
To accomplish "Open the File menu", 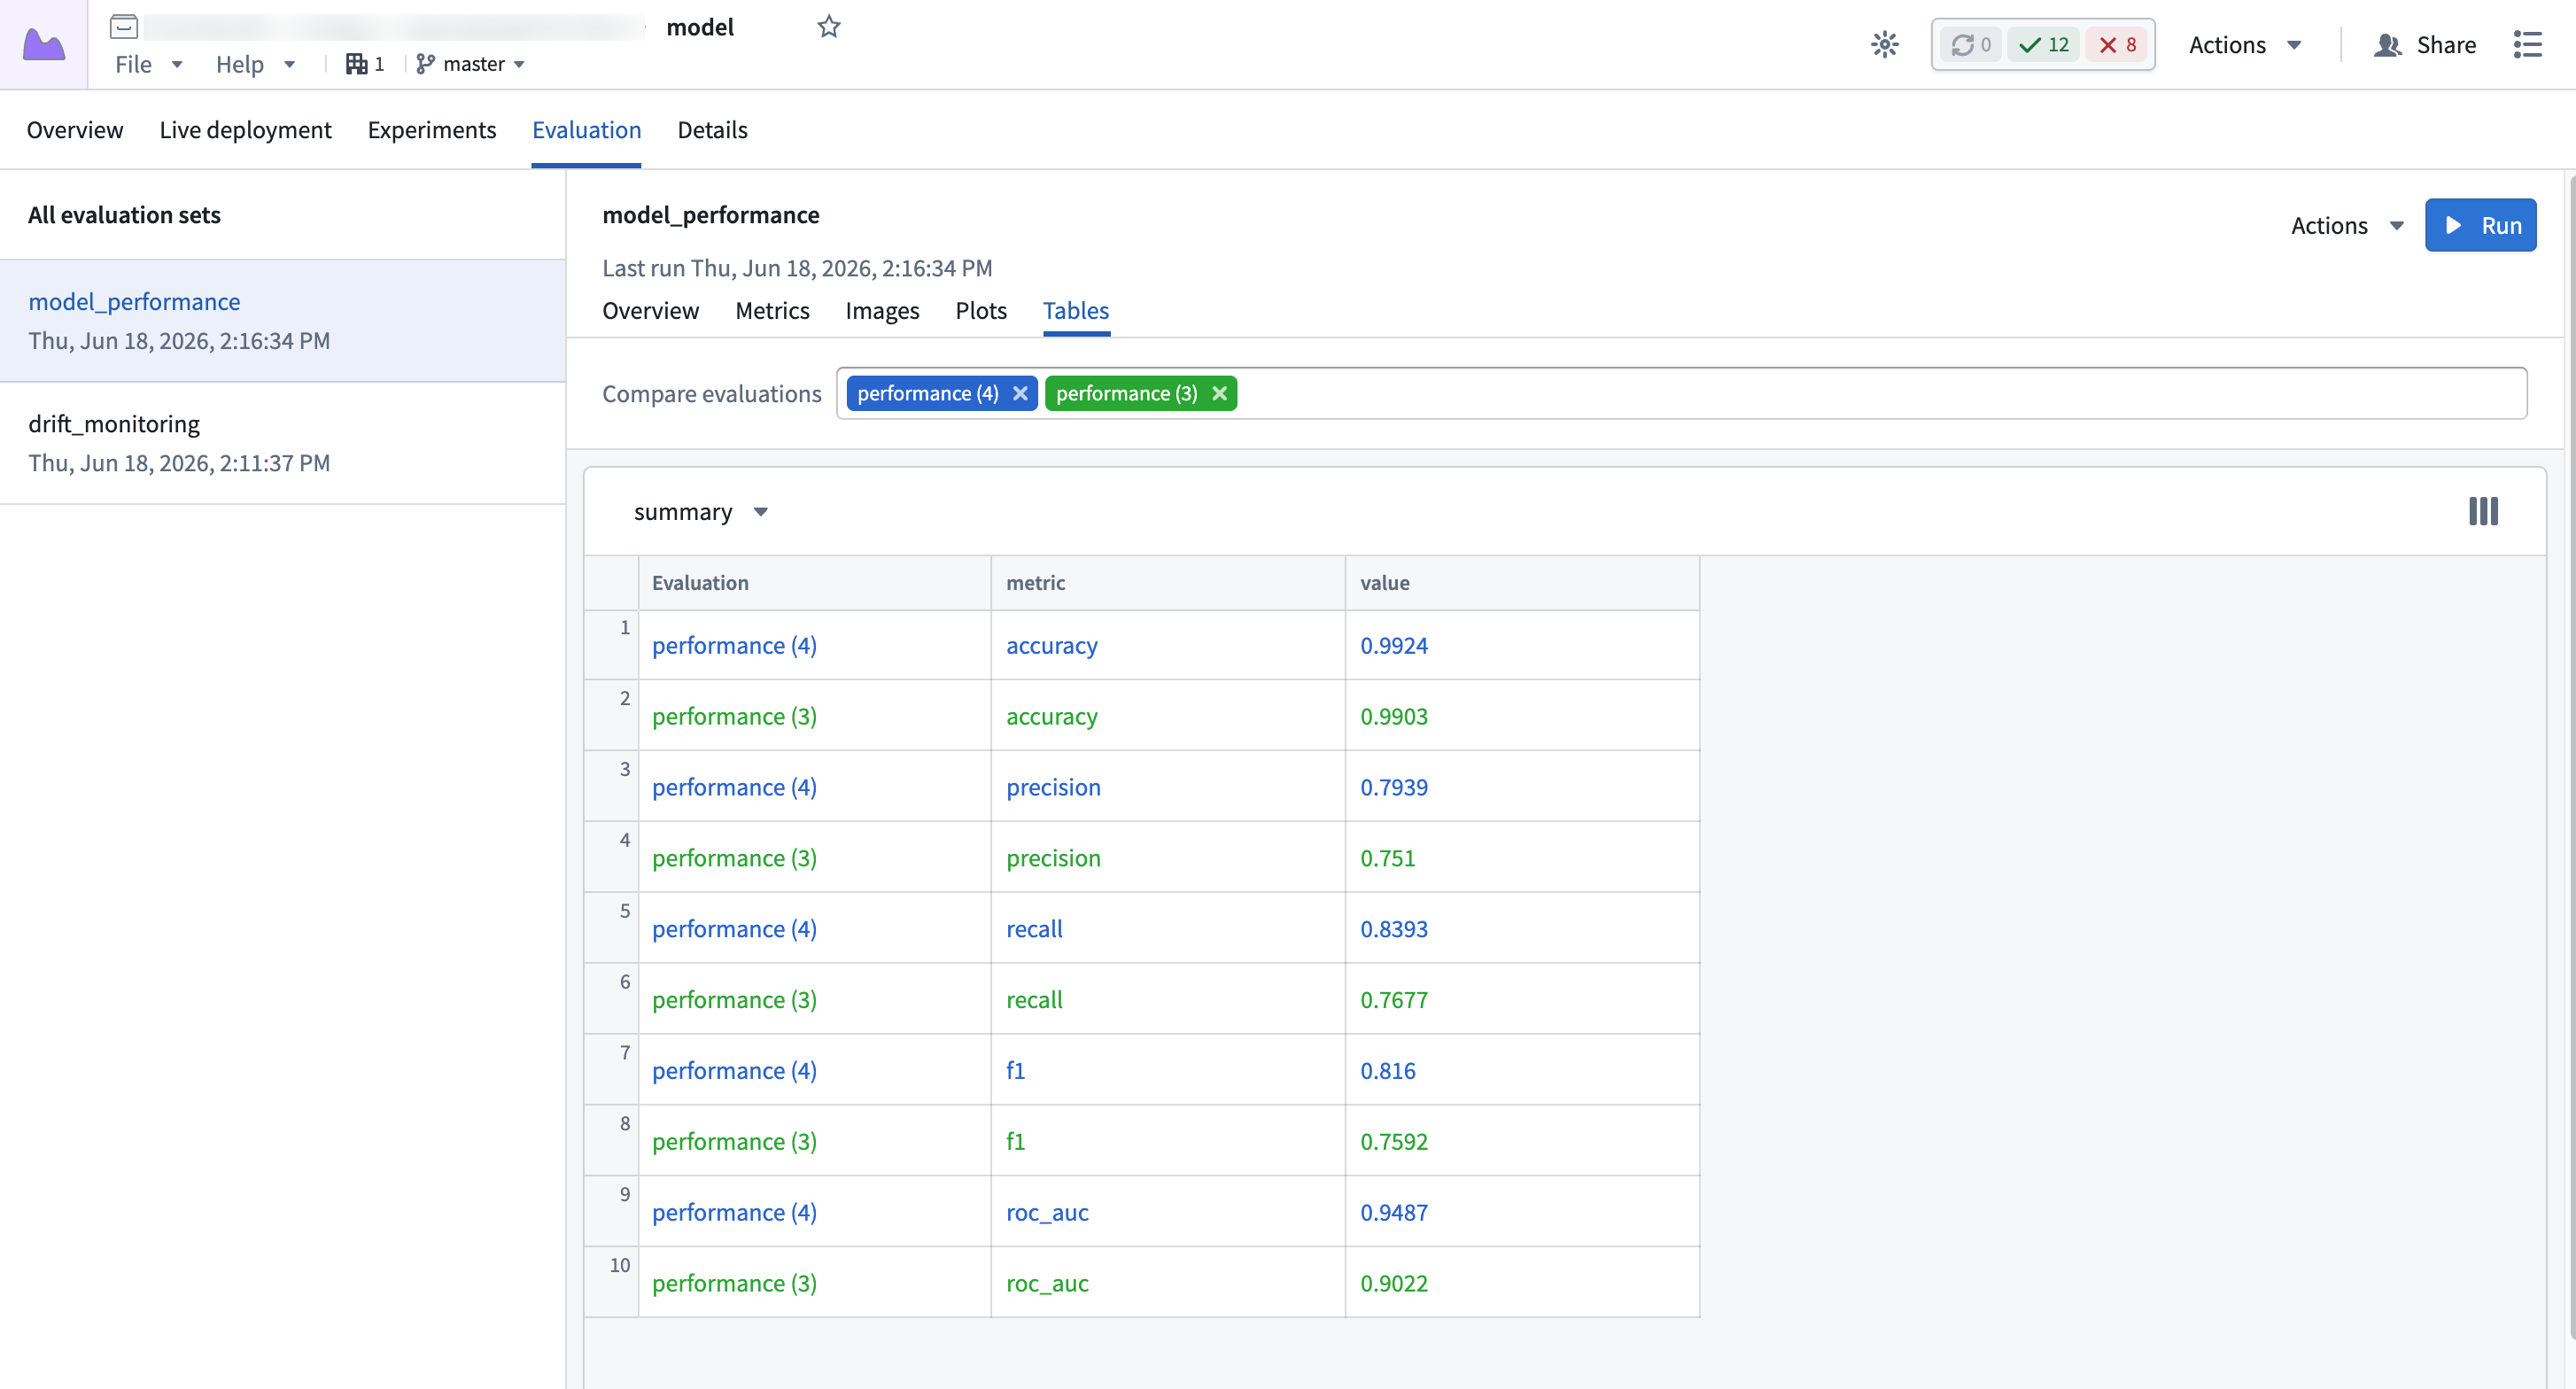I will [x=149, y=64].
